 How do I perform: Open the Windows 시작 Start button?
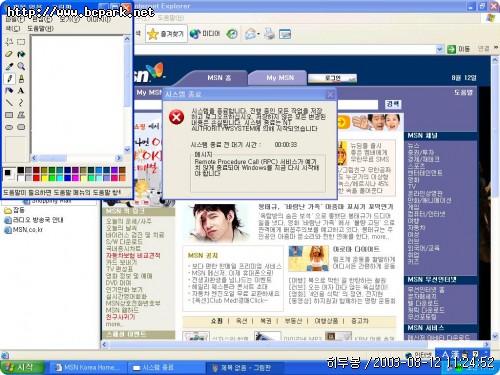[x=22, y=367]
